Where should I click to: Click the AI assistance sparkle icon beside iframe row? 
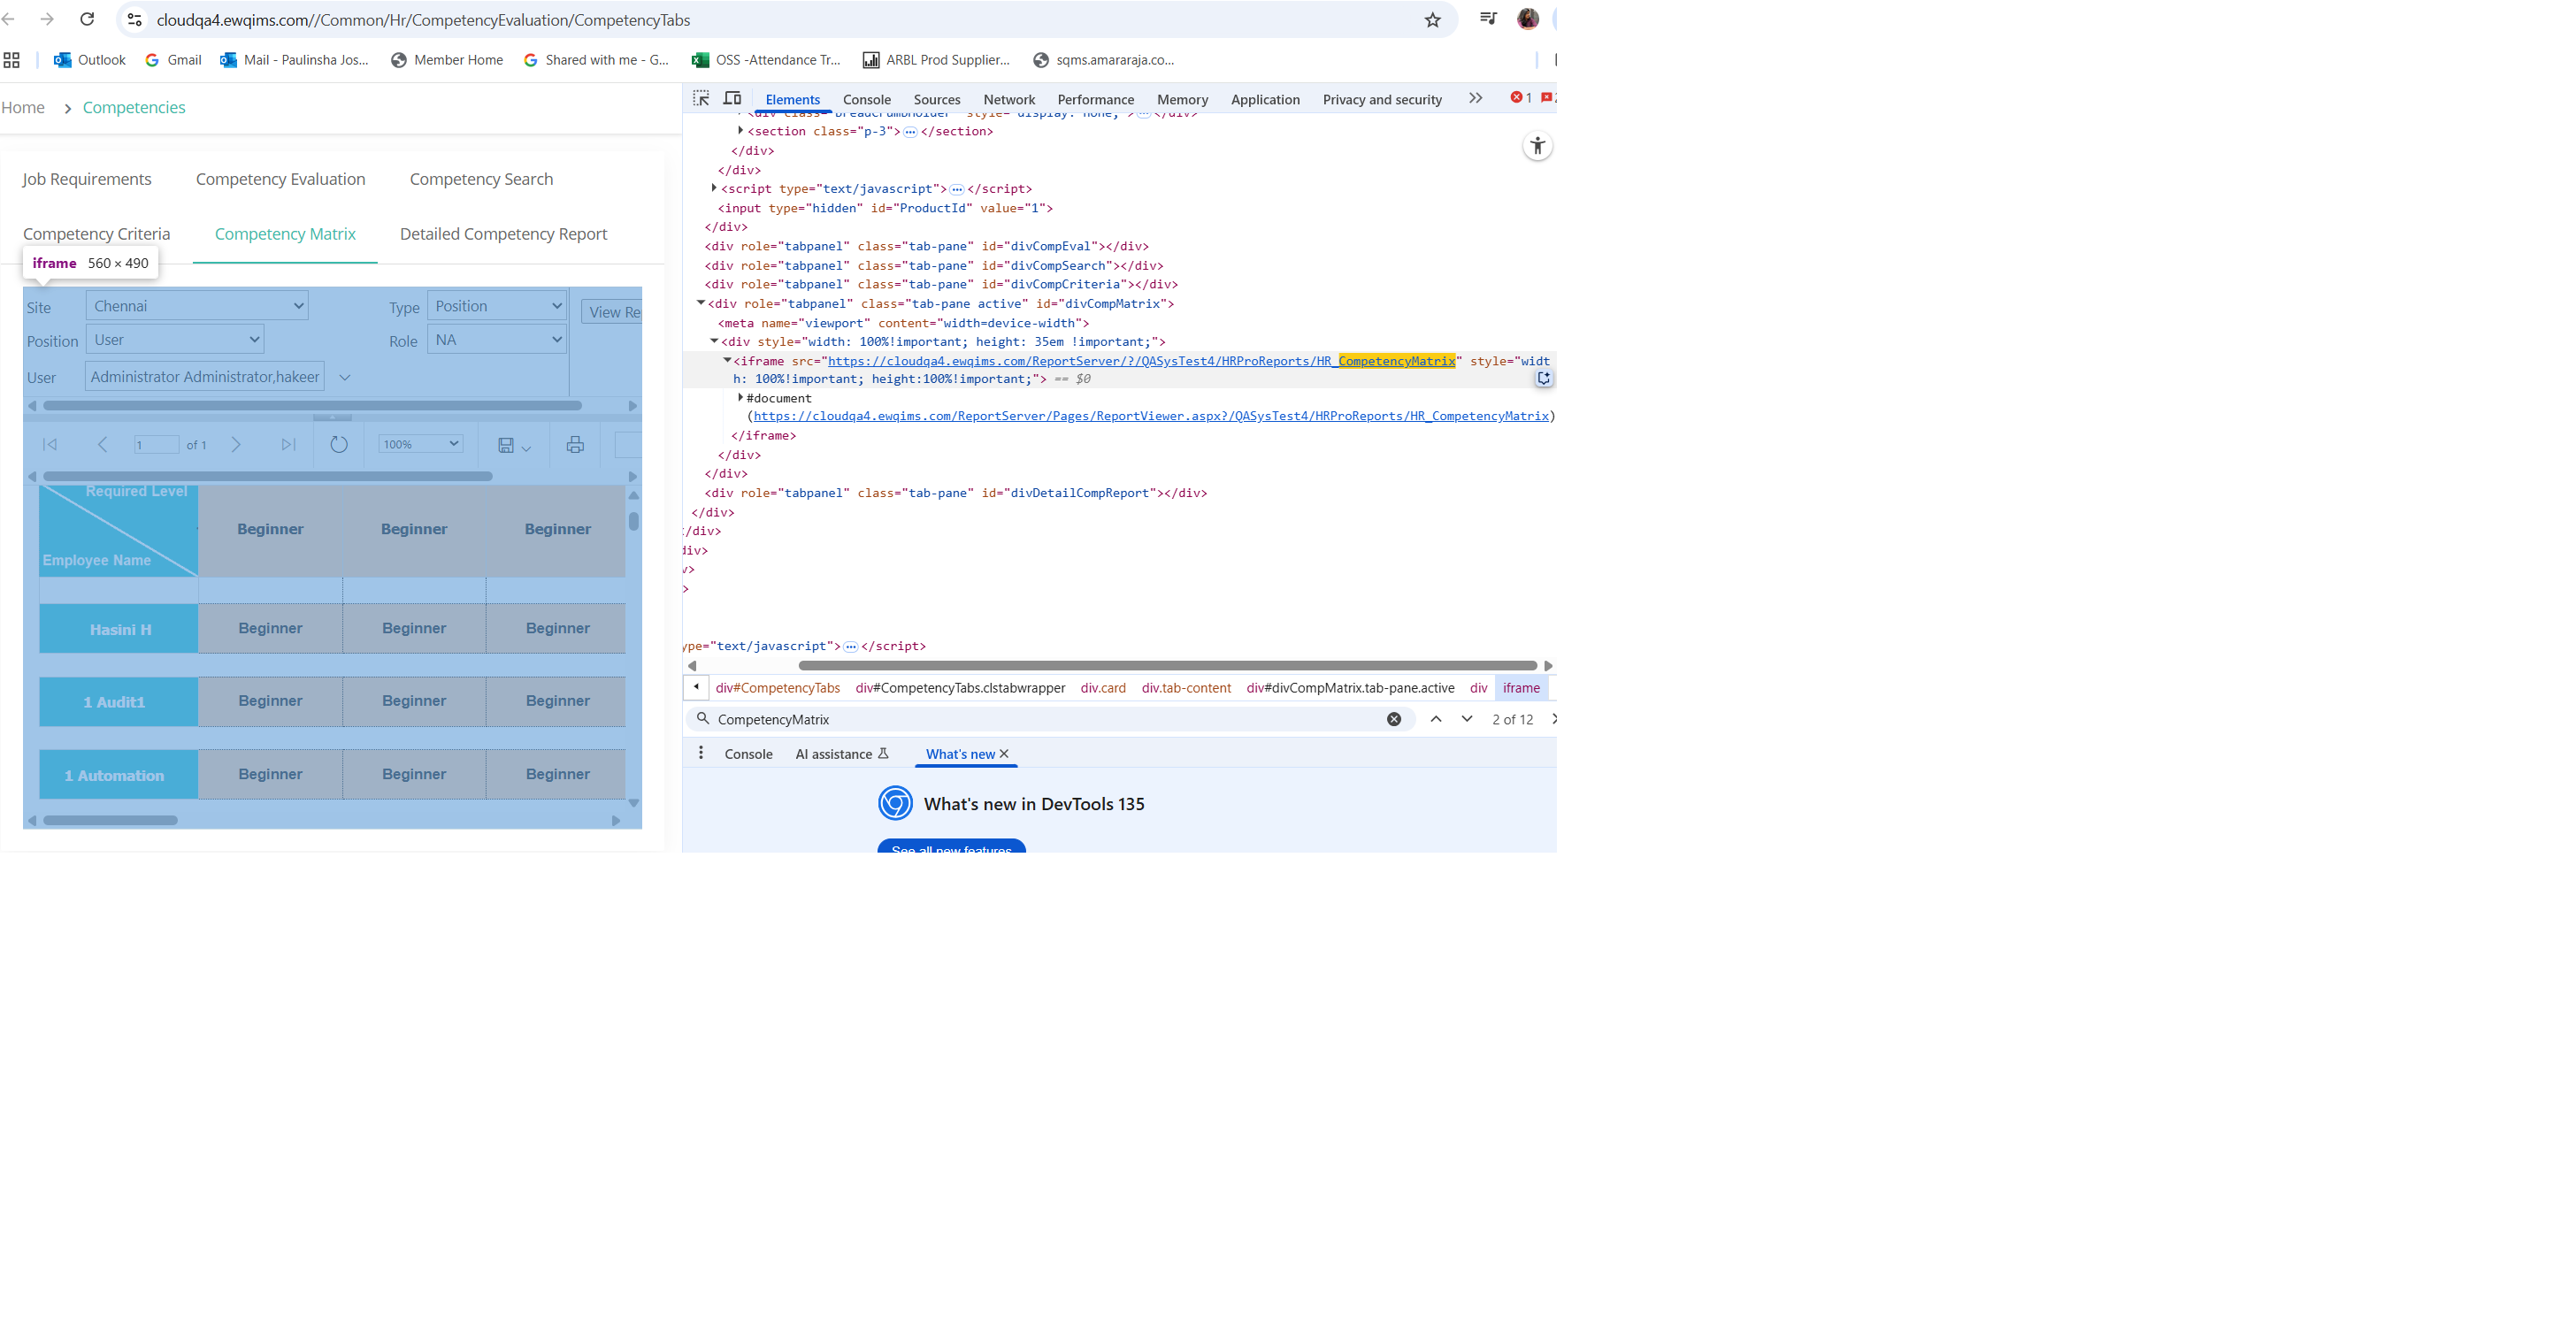1543,378
